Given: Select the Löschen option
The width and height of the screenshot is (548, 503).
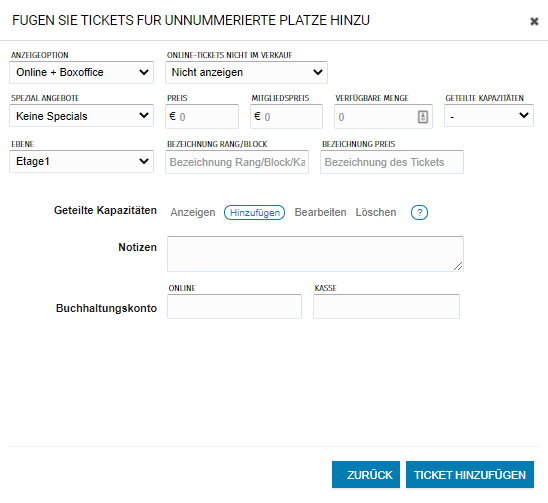Looking at the screenshot, I should pyautogui.click(x=376, y=213).
